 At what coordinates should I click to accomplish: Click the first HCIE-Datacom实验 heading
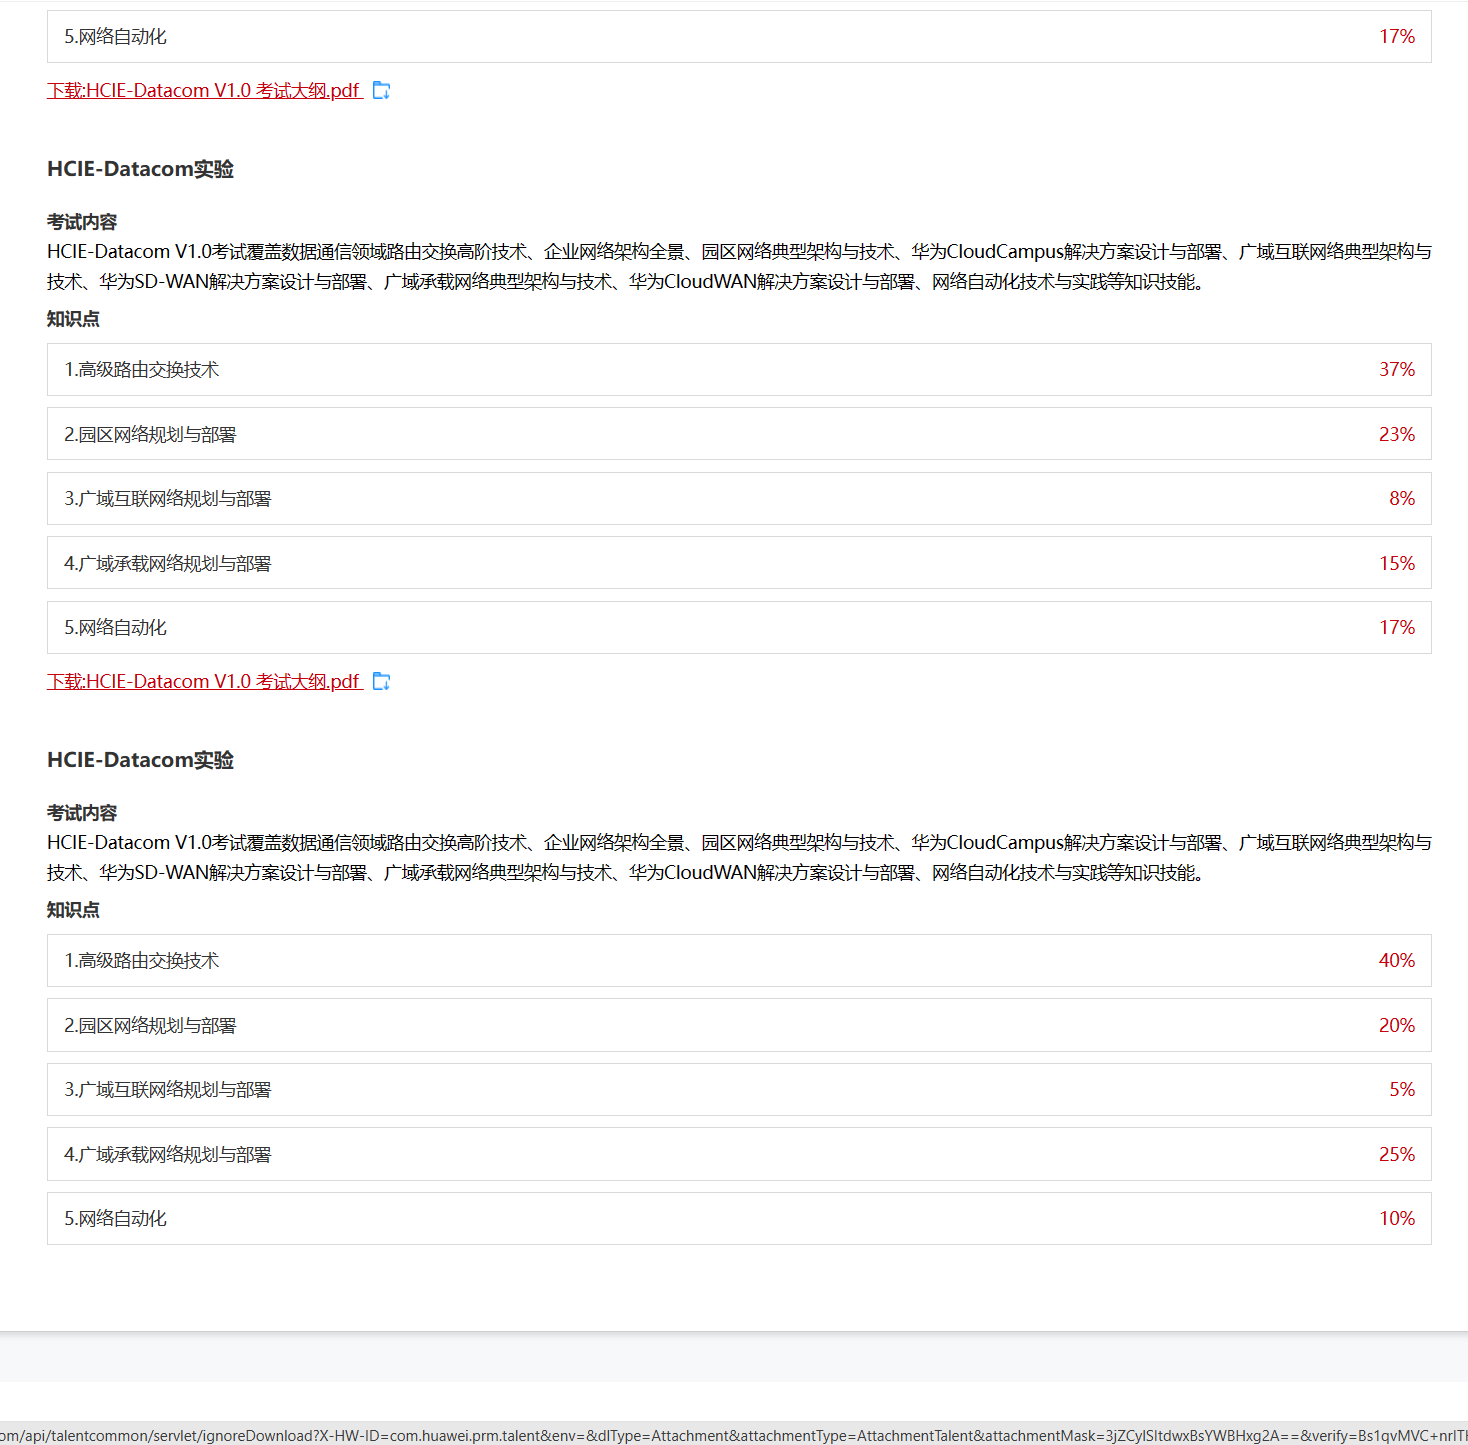[140, 169]
